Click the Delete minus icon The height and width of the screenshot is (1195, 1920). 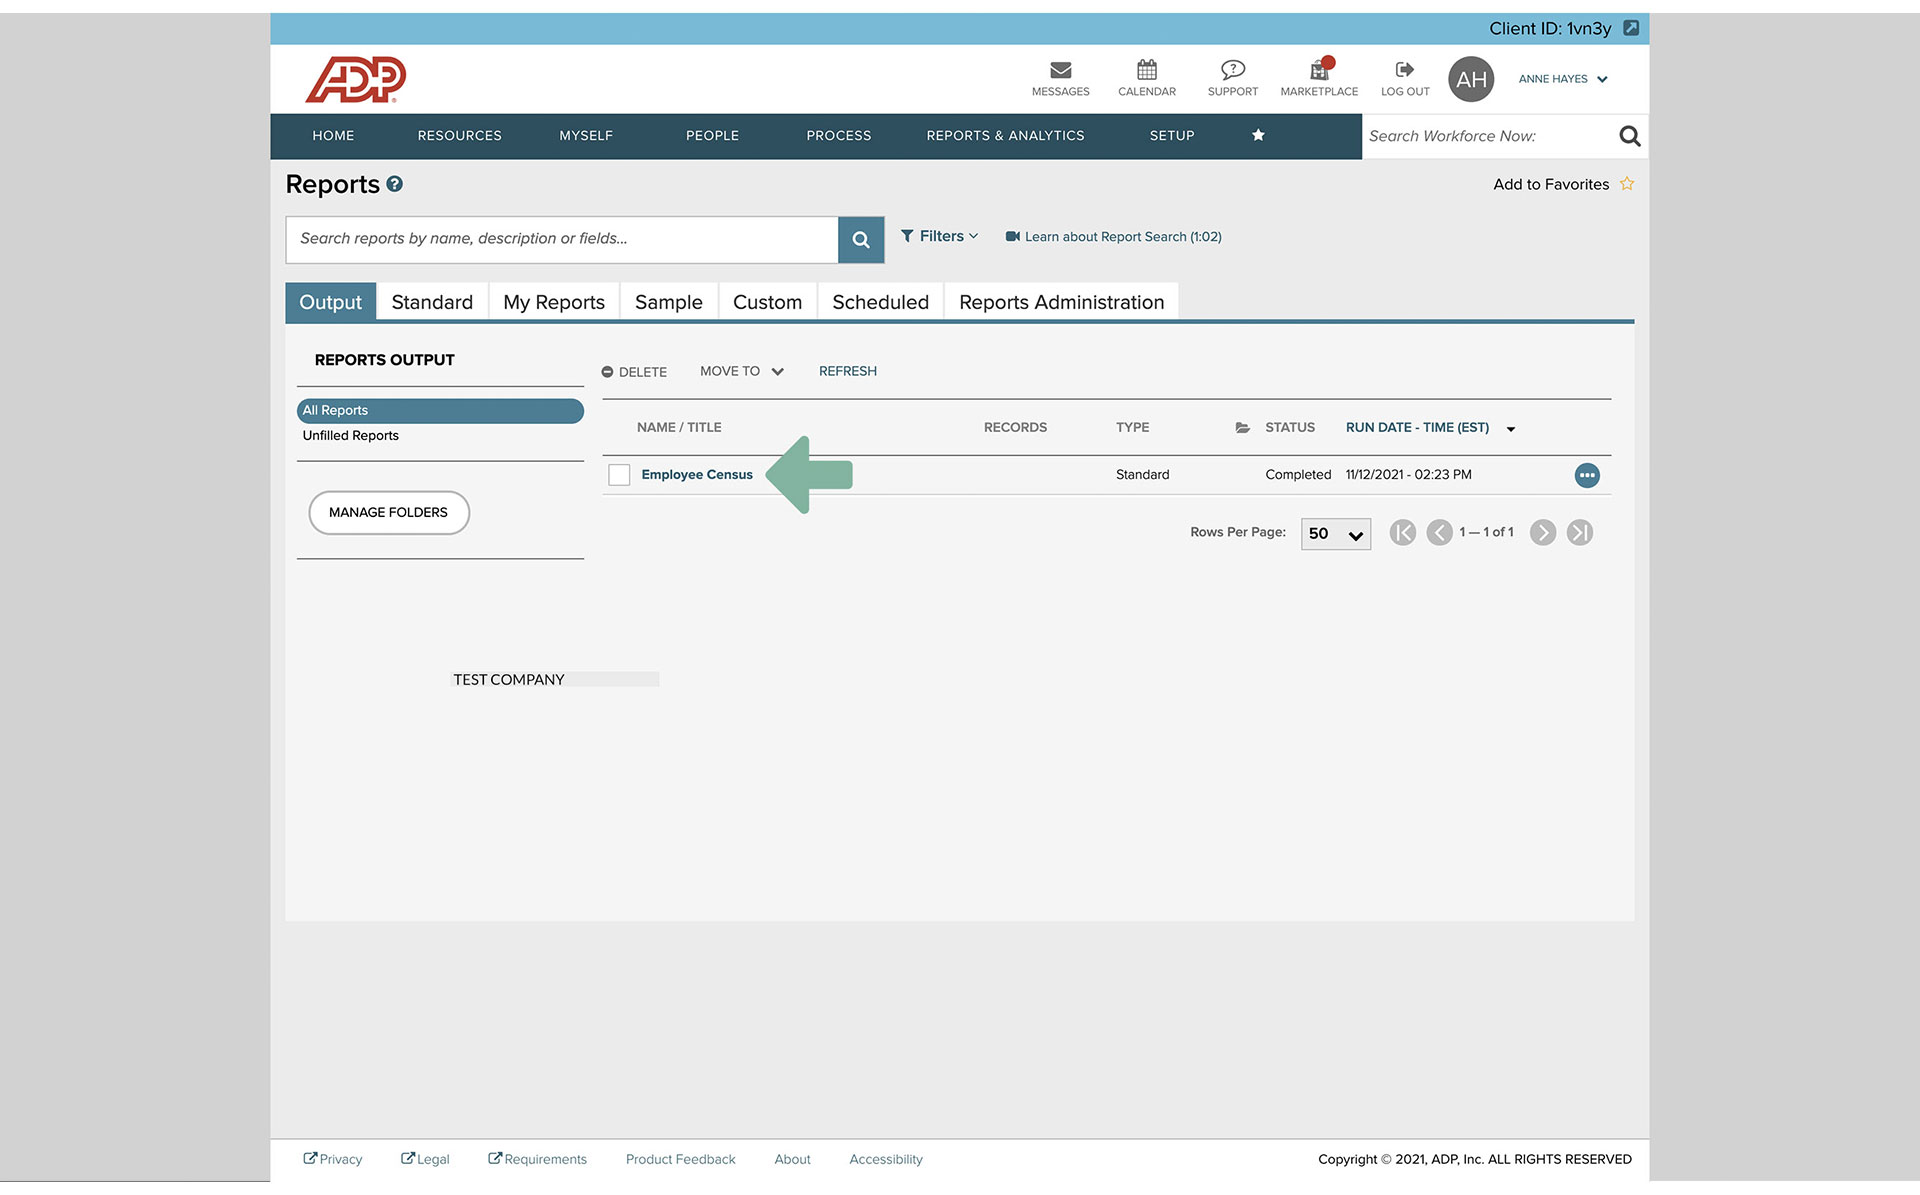[x=607, y=372]
